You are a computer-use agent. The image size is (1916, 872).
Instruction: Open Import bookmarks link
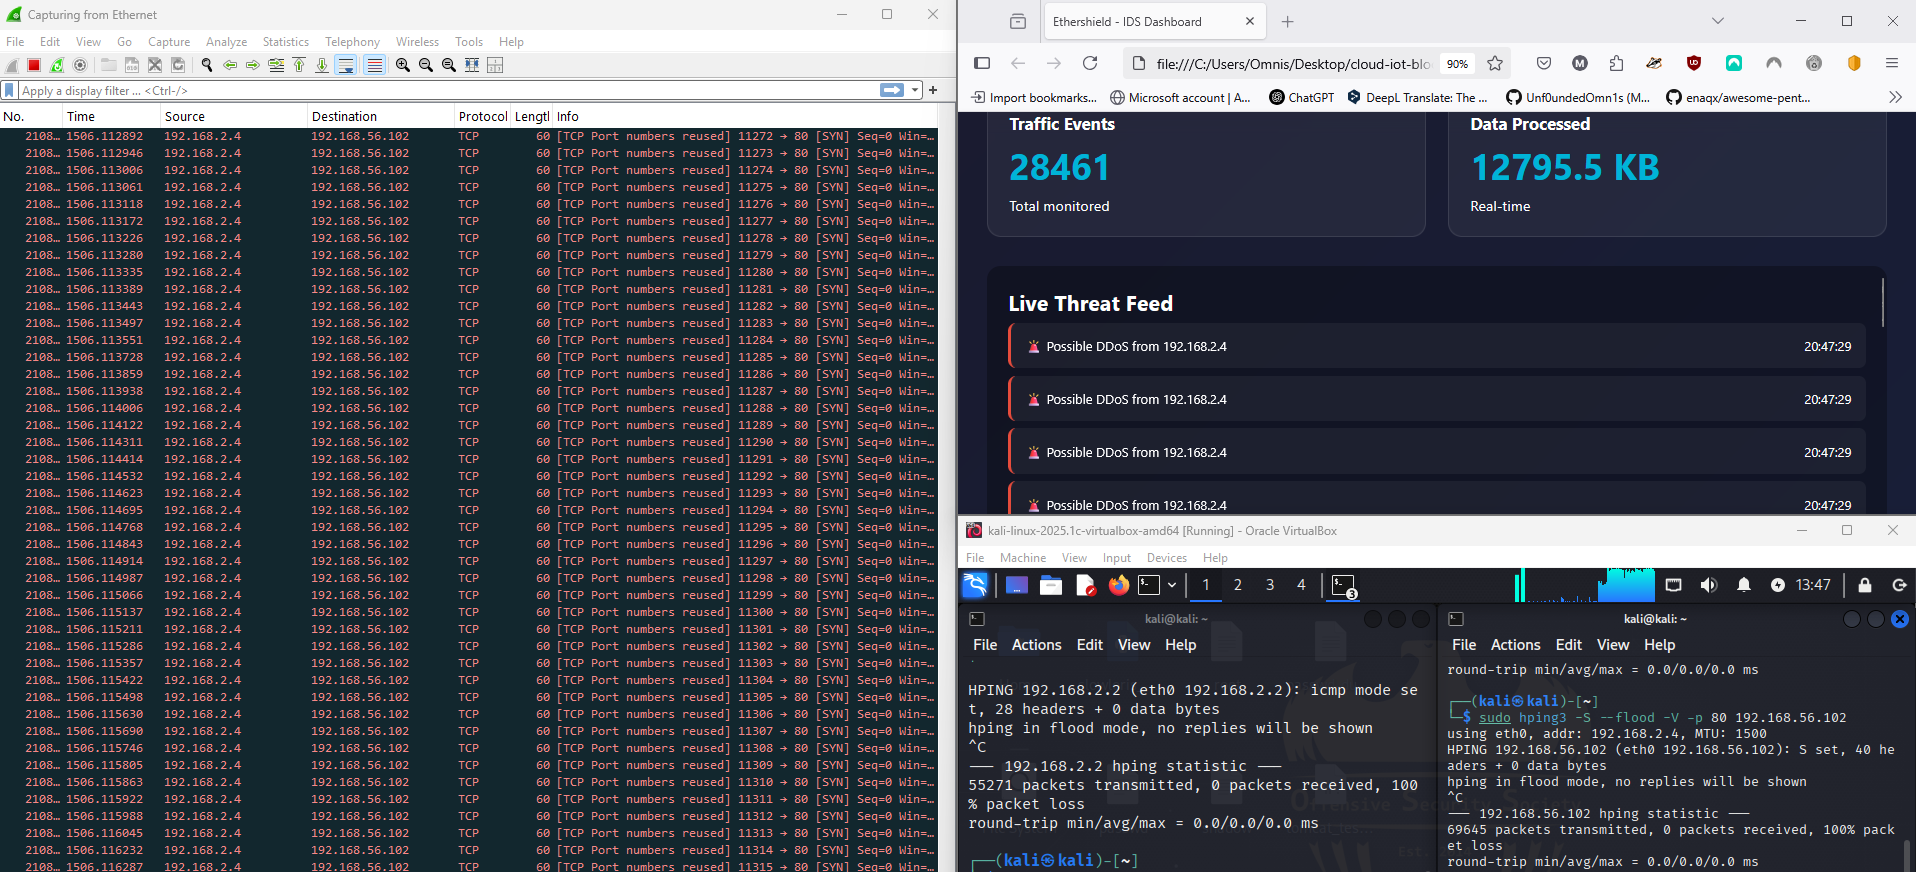pyautogui.click(x=1034, y=97)
